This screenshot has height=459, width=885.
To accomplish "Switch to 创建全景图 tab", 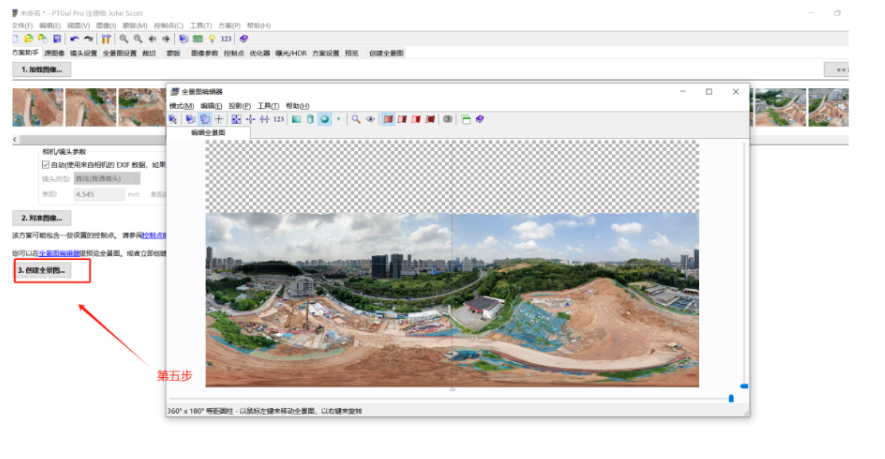I will coord(387,53).
